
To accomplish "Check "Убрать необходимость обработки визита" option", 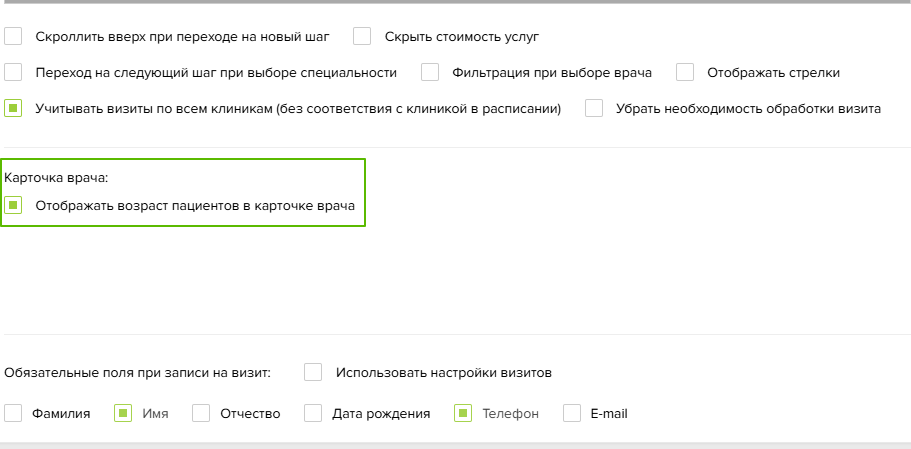I will point(594,109).
